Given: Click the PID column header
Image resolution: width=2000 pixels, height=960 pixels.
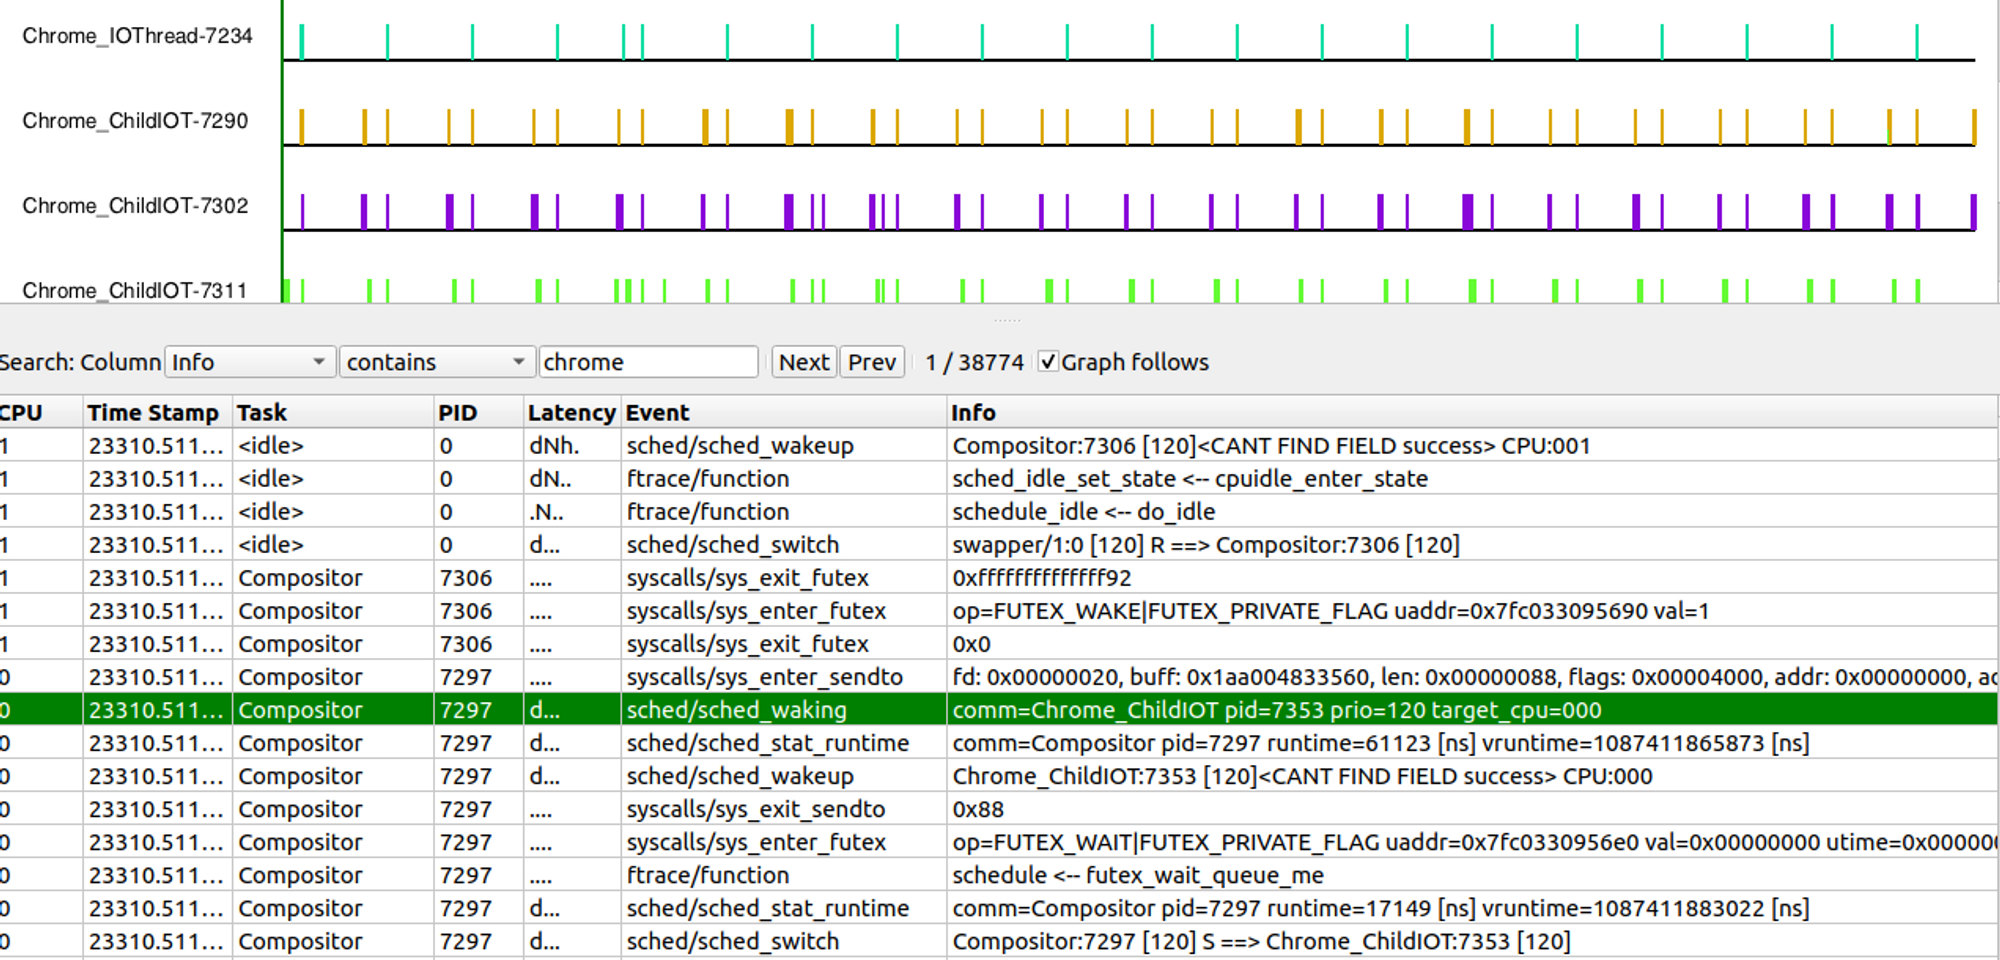Looking at the screenshot, I should coord(479,412).
